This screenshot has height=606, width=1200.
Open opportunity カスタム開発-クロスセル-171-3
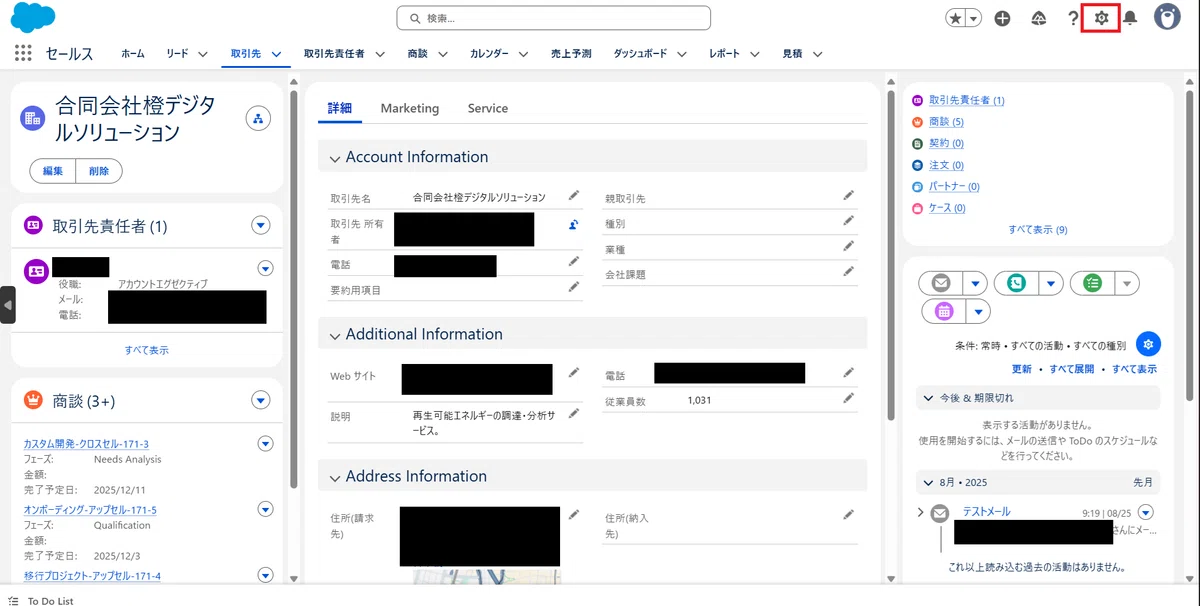coord(86,444)
